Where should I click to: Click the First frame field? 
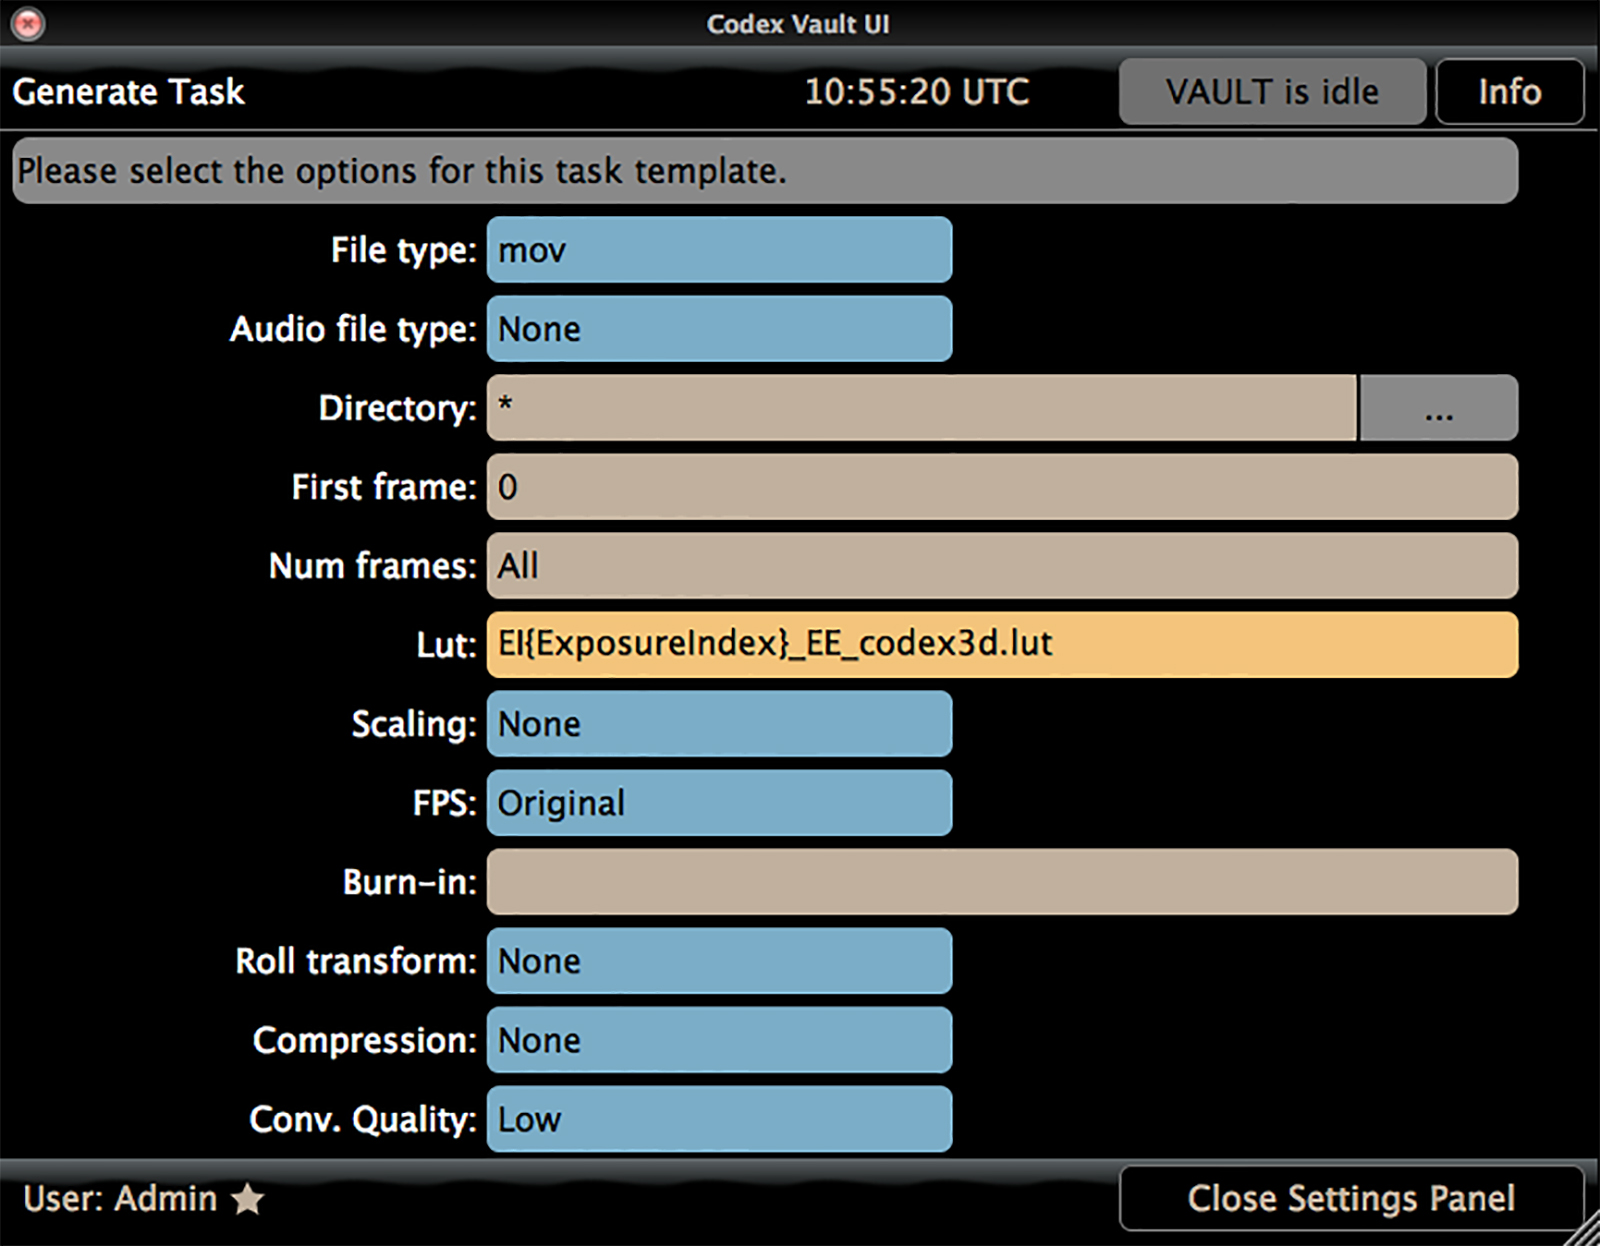[x=1002, y=487]
